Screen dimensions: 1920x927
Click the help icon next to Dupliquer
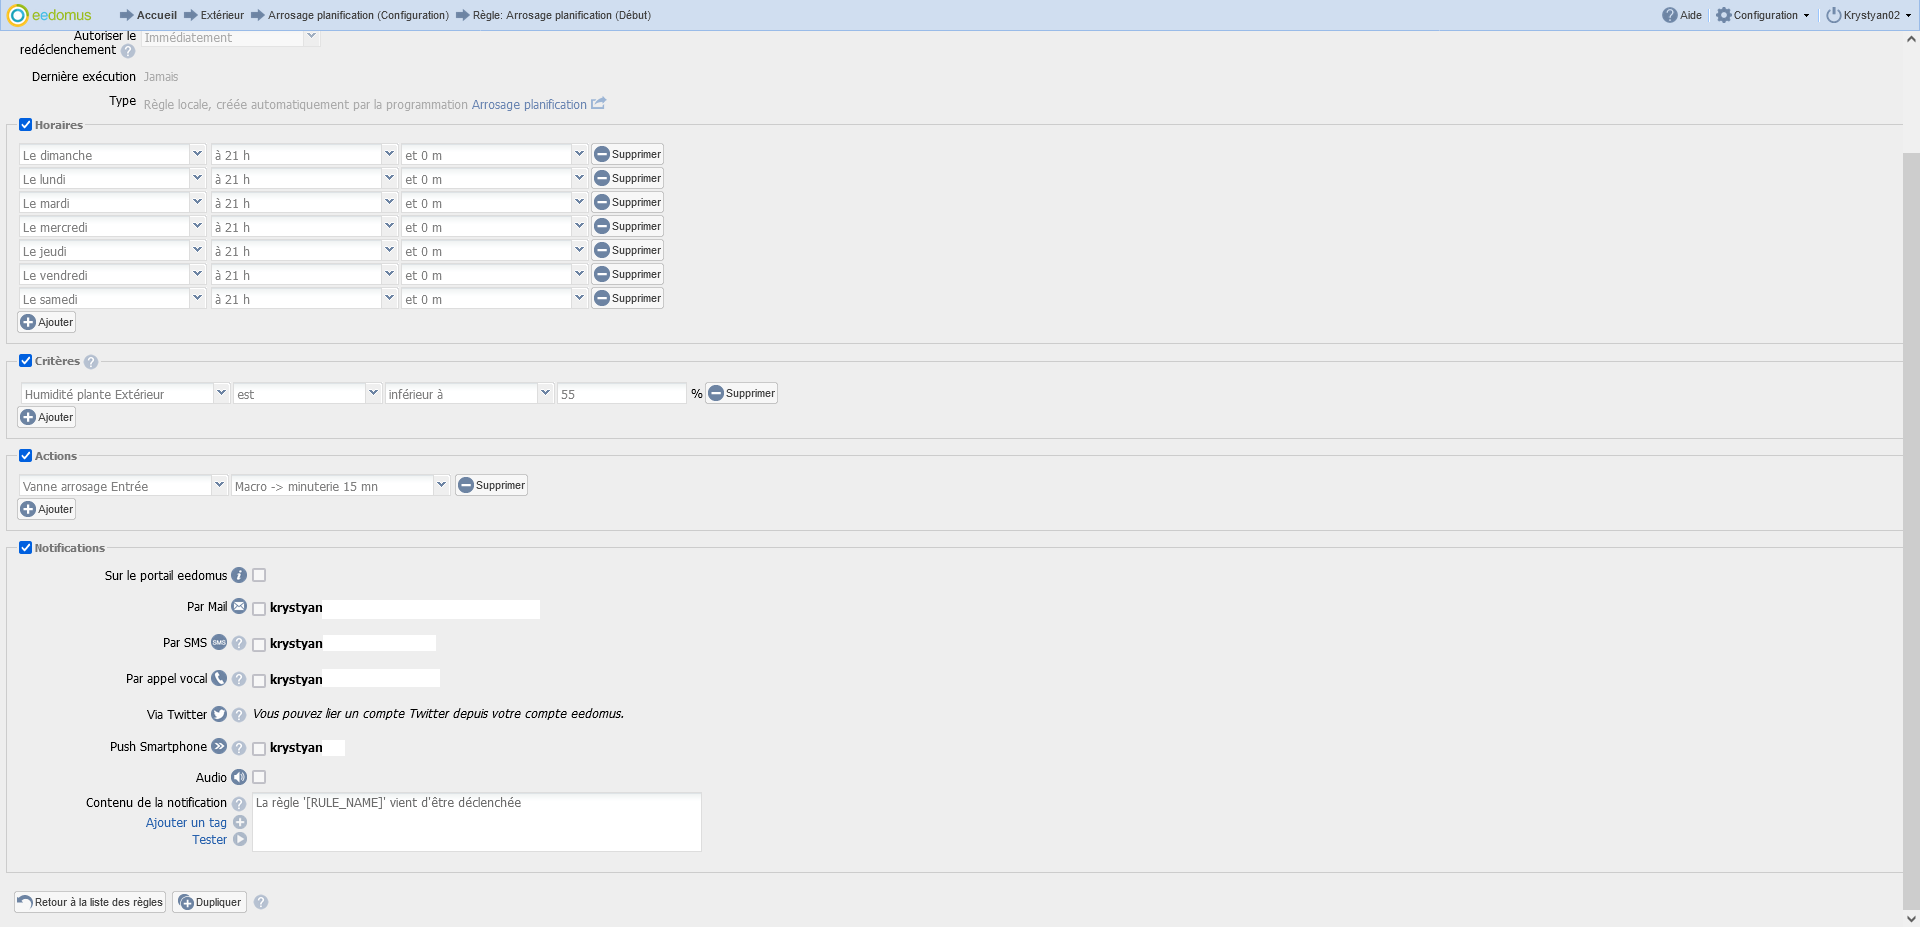click(x=261, y=902)
